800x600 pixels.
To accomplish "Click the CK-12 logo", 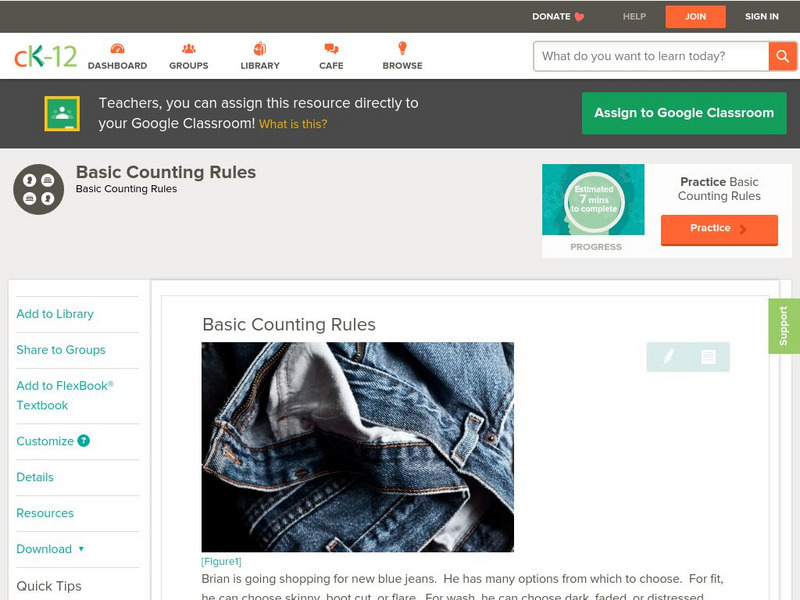I will coord(45,57).
